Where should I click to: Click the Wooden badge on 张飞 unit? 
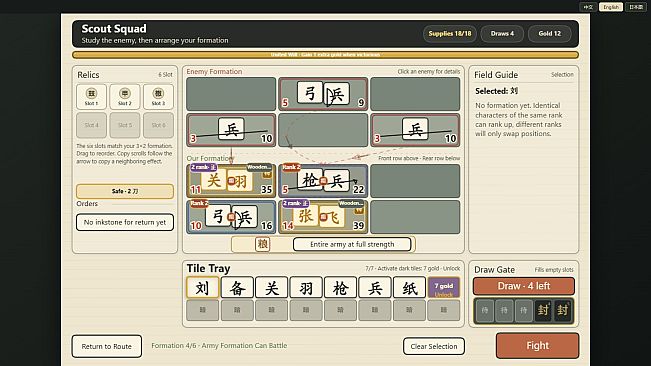tap(351, 203)
